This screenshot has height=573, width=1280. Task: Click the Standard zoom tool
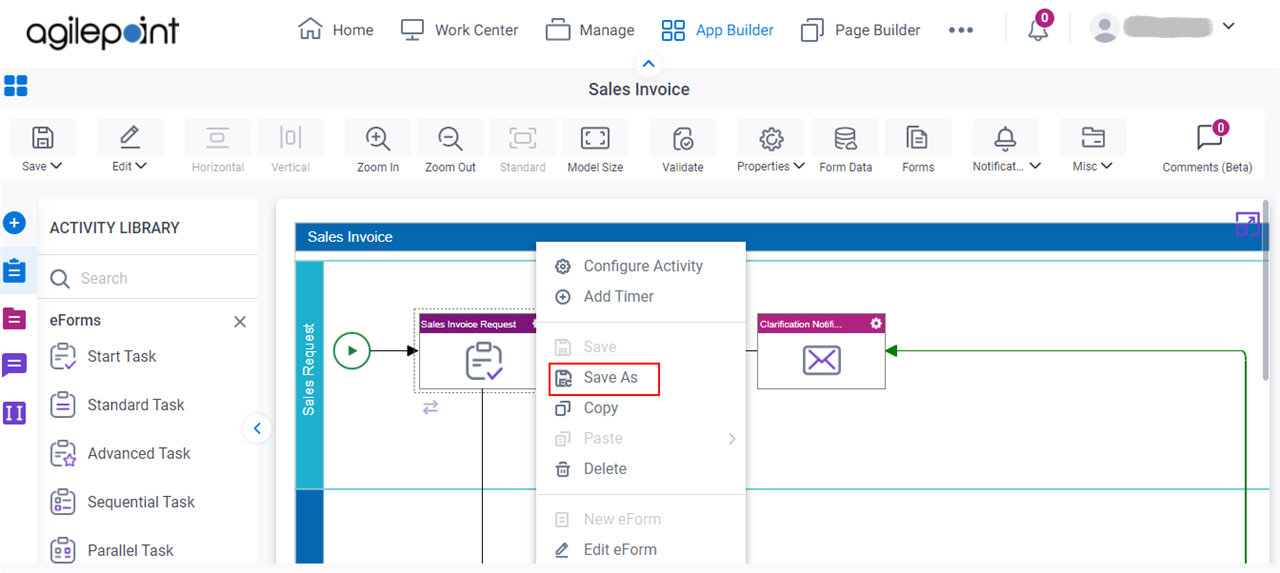click(x=522, y=146)
